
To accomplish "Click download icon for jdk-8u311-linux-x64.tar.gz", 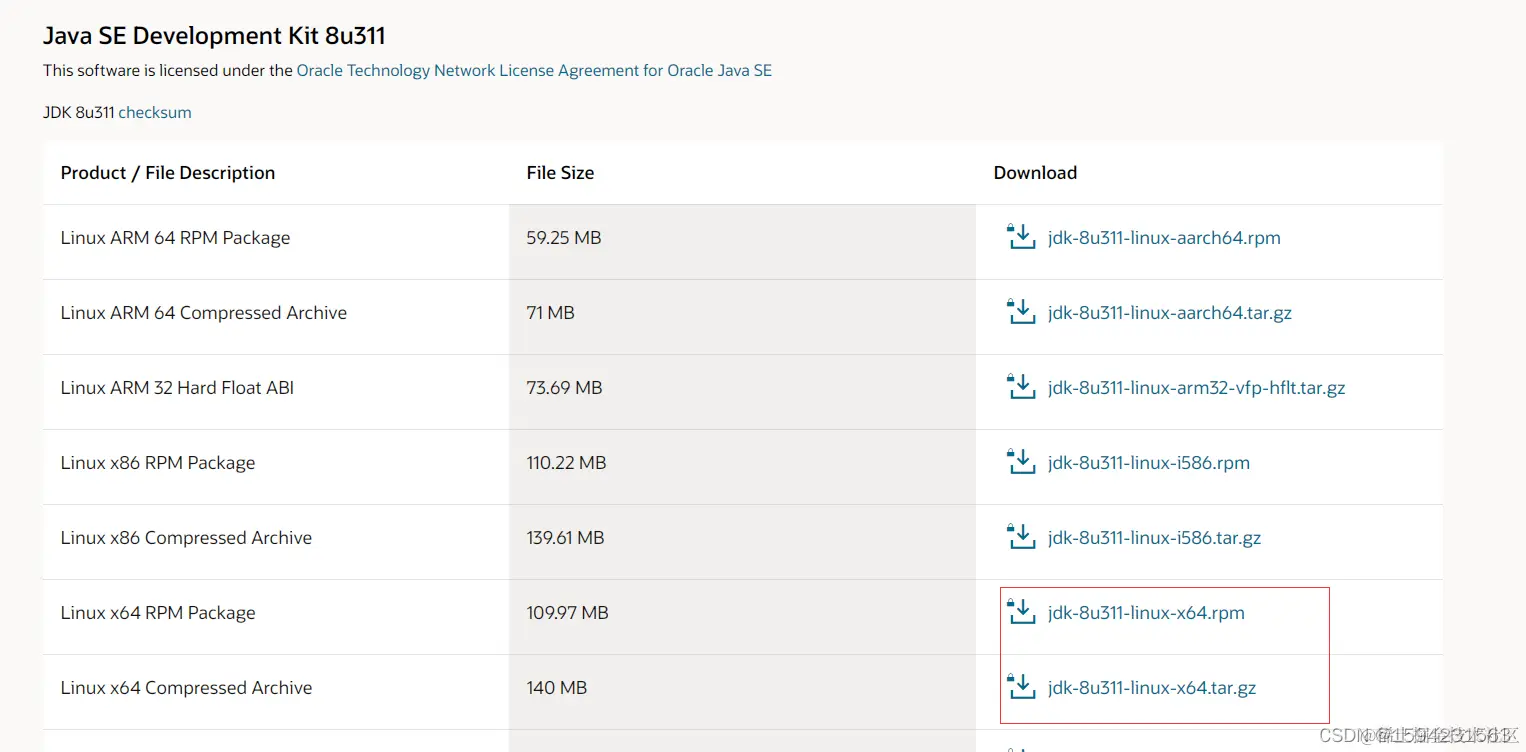I will click(1020, 687).
